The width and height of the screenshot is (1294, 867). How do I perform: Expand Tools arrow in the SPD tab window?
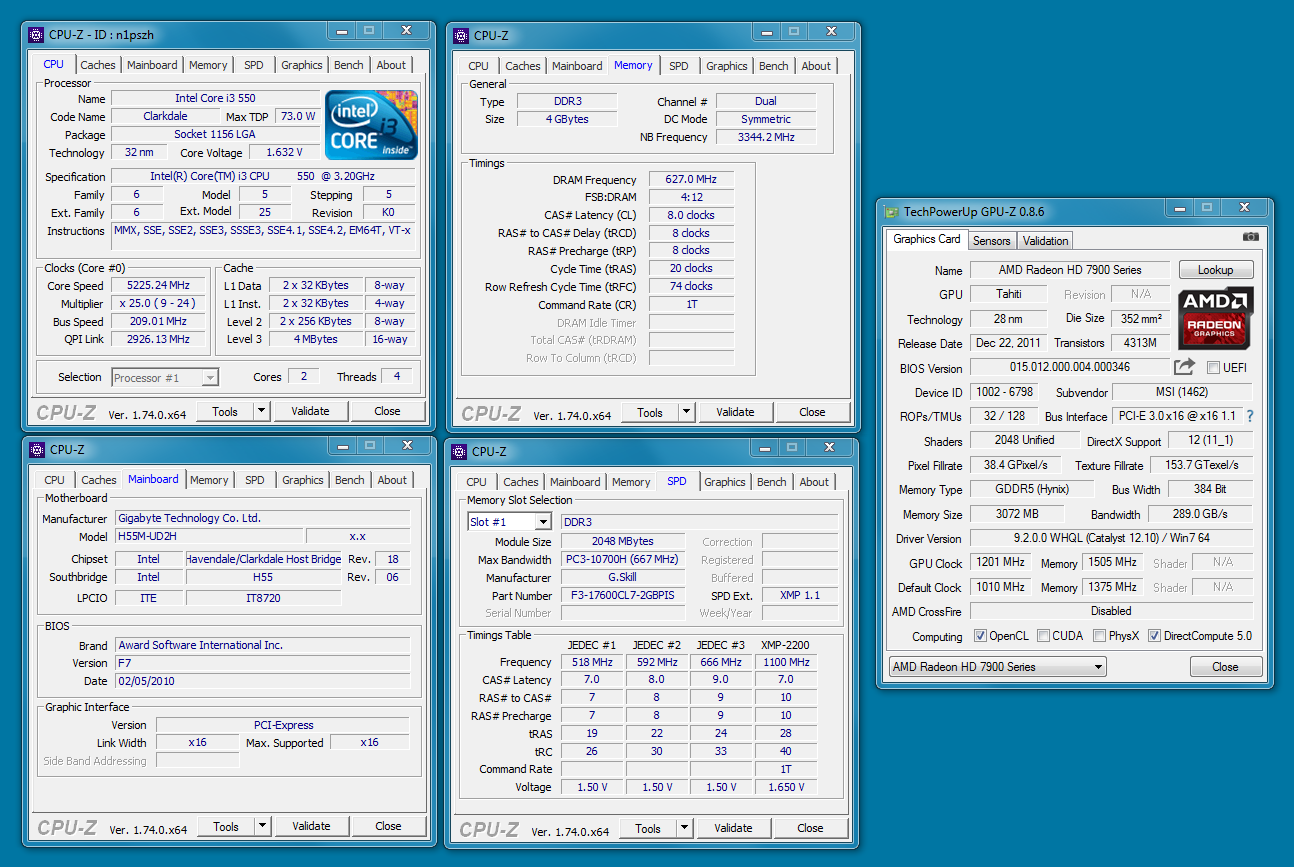pyautogui.click(x=685, y=828)
